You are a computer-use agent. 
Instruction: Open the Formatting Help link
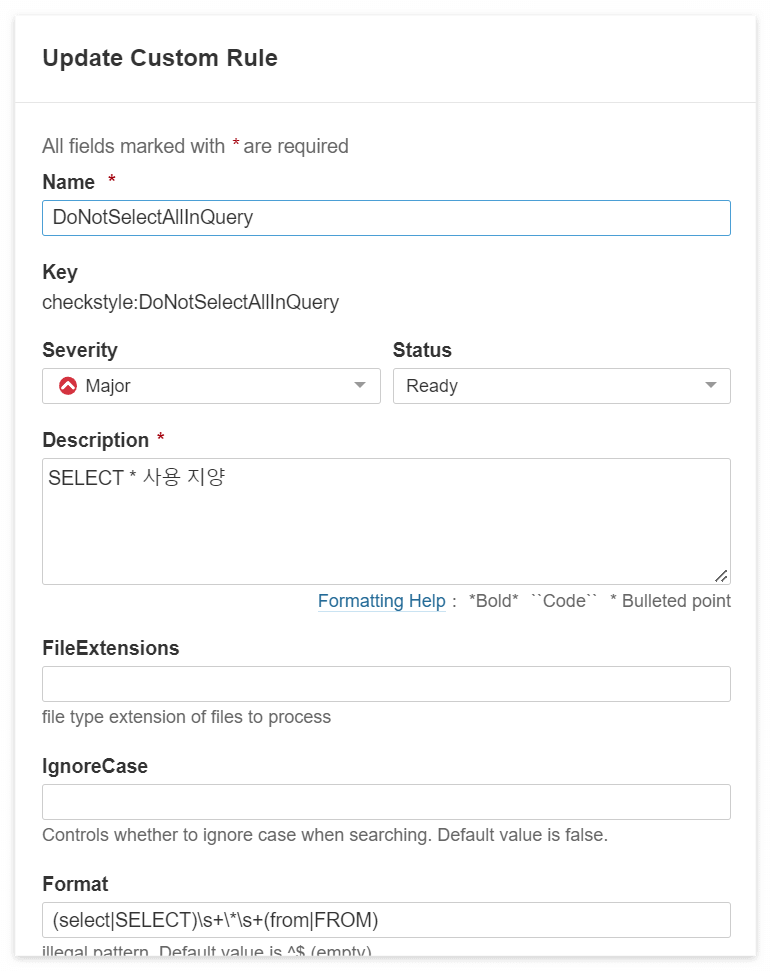coord(381,601)
